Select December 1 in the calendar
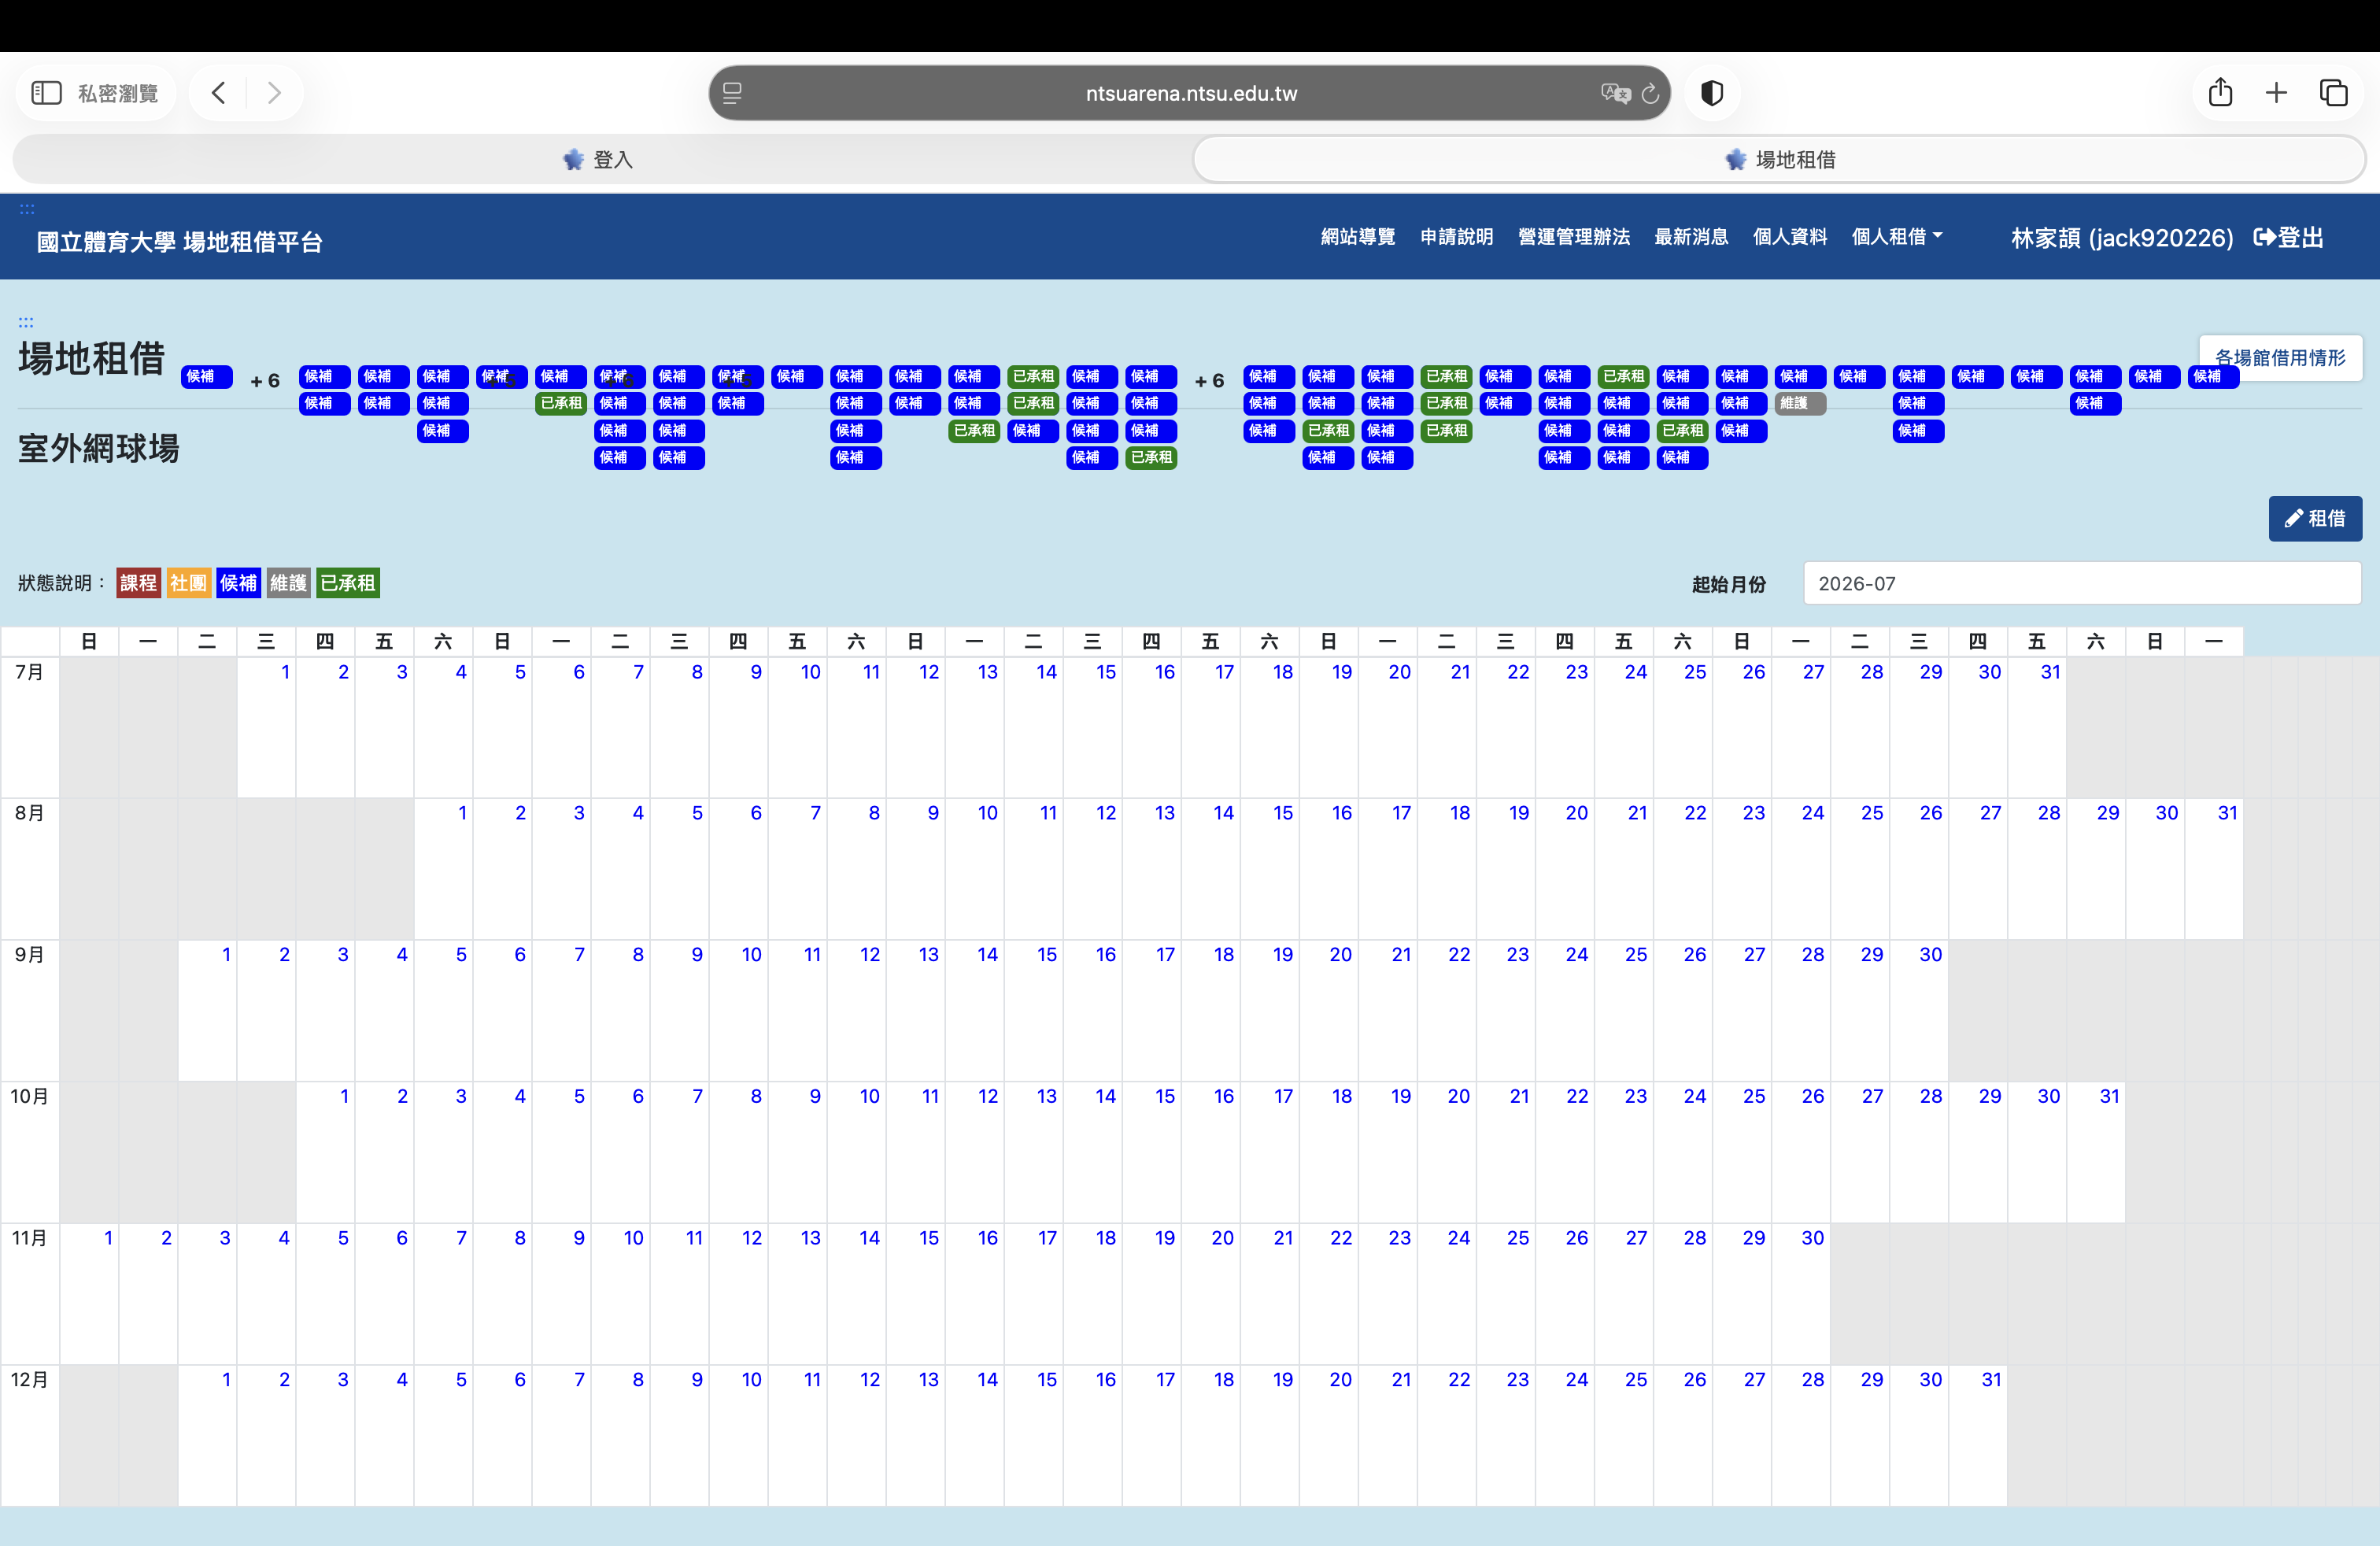The height and width of the screenshot is (1546, 2380). [x=226, y=1380]
